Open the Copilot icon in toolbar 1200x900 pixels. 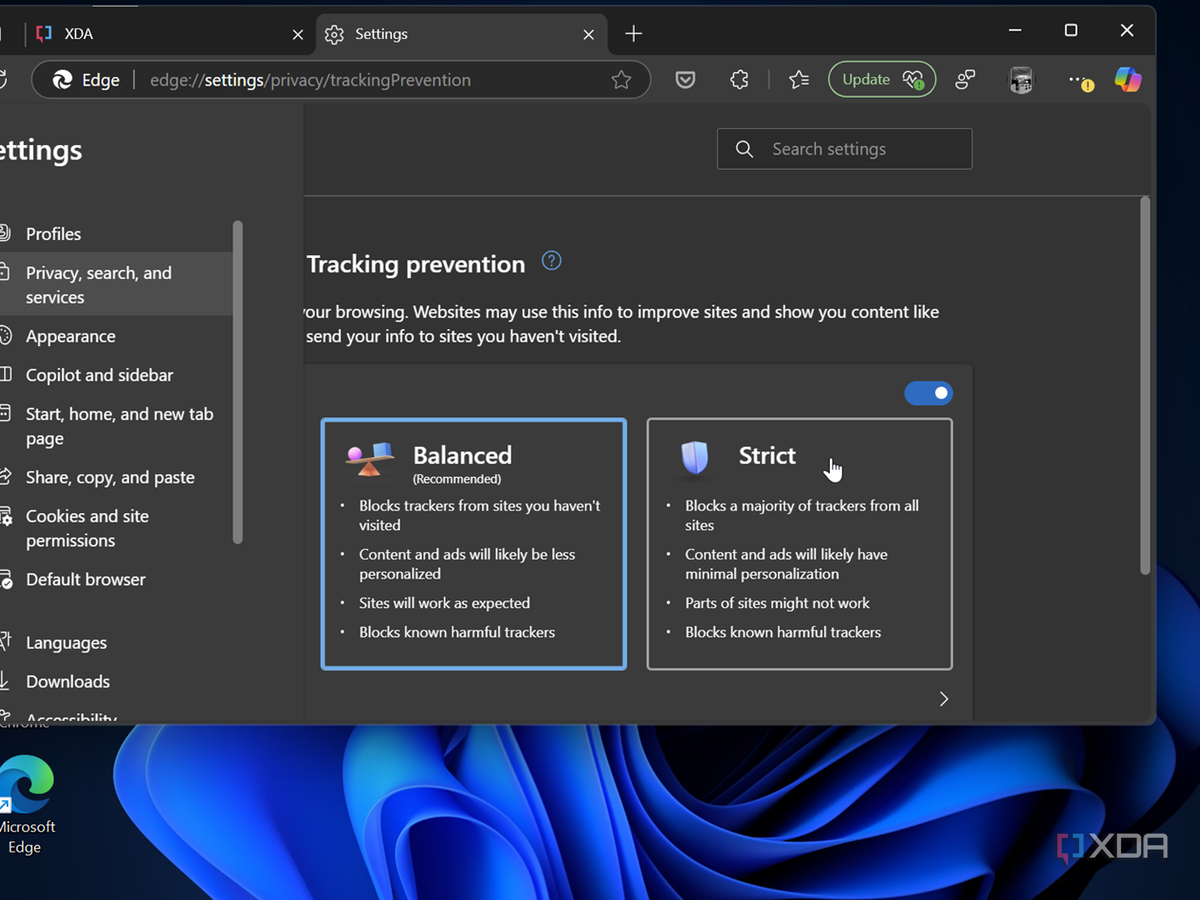tap(1128, 80)
